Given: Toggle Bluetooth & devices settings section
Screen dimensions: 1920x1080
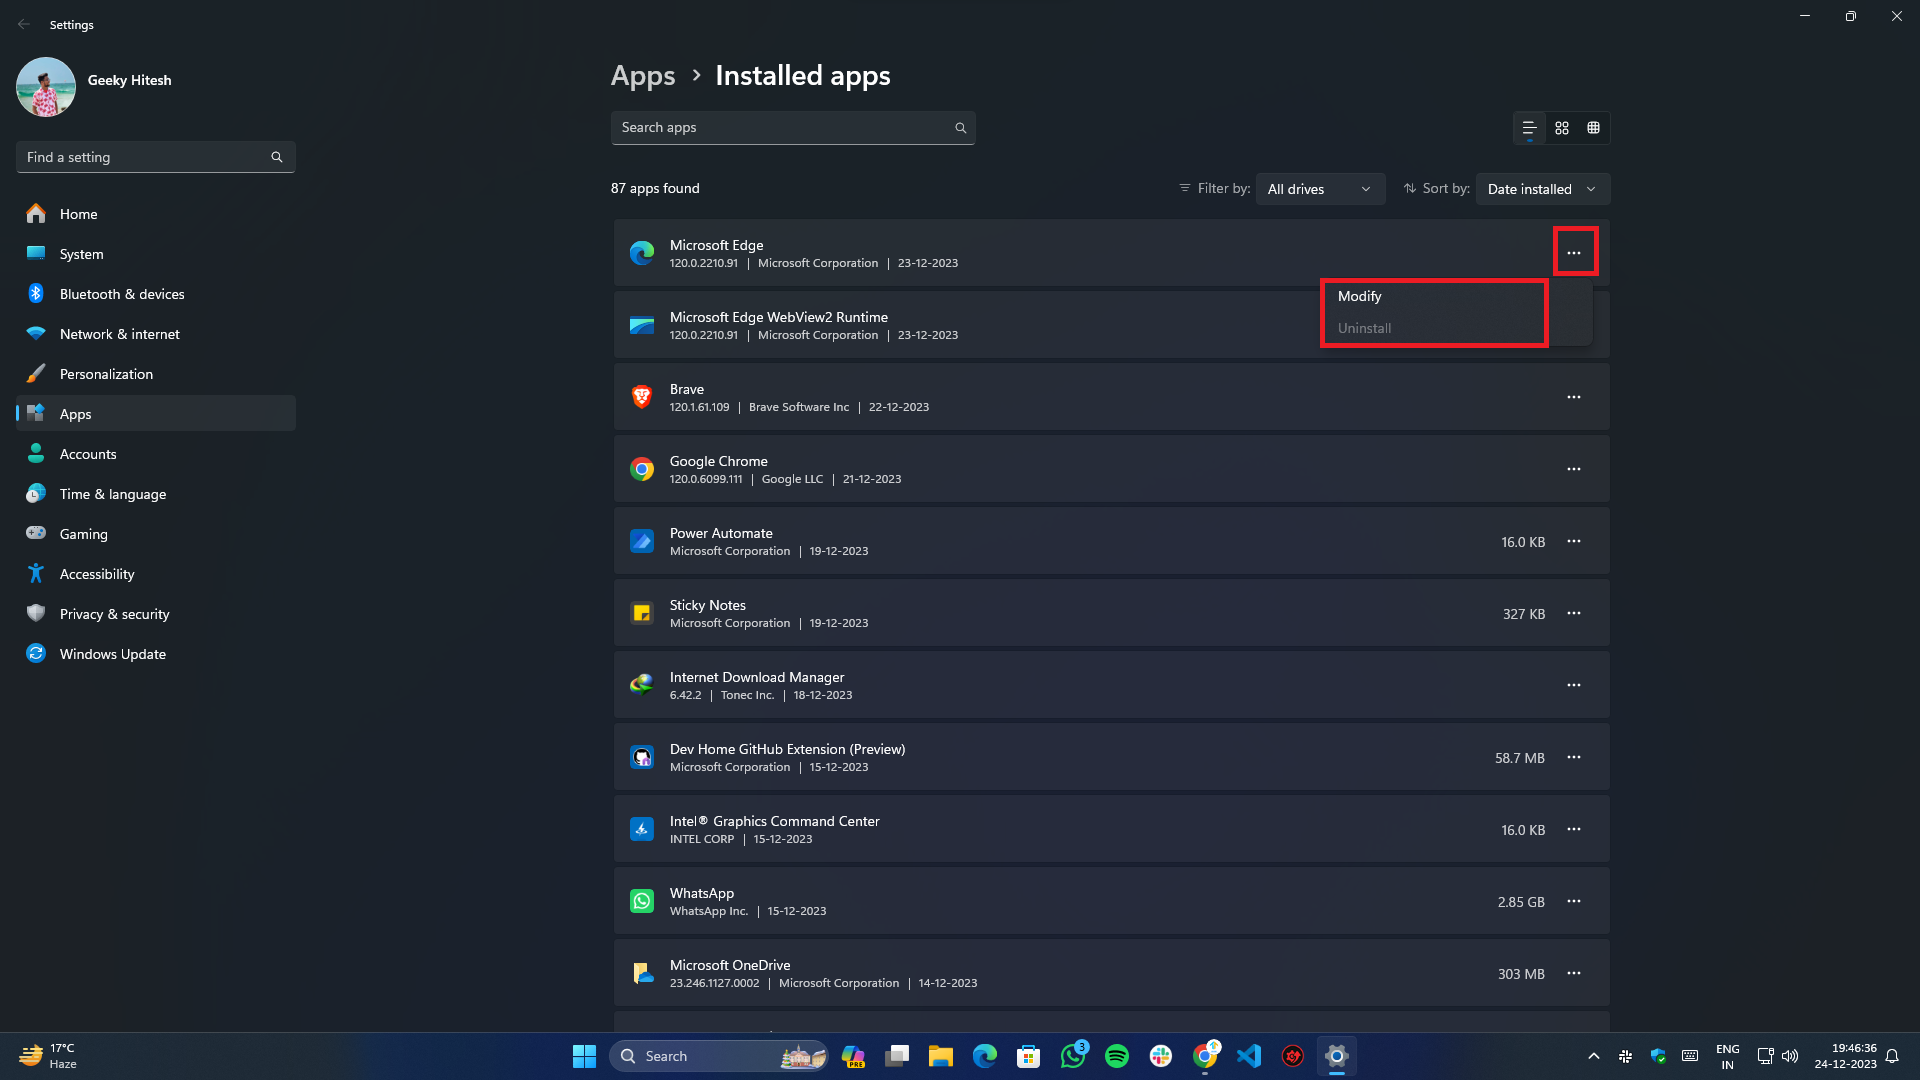Looking at the screenshot, I should pyautogui.click(x=123, y=293).
